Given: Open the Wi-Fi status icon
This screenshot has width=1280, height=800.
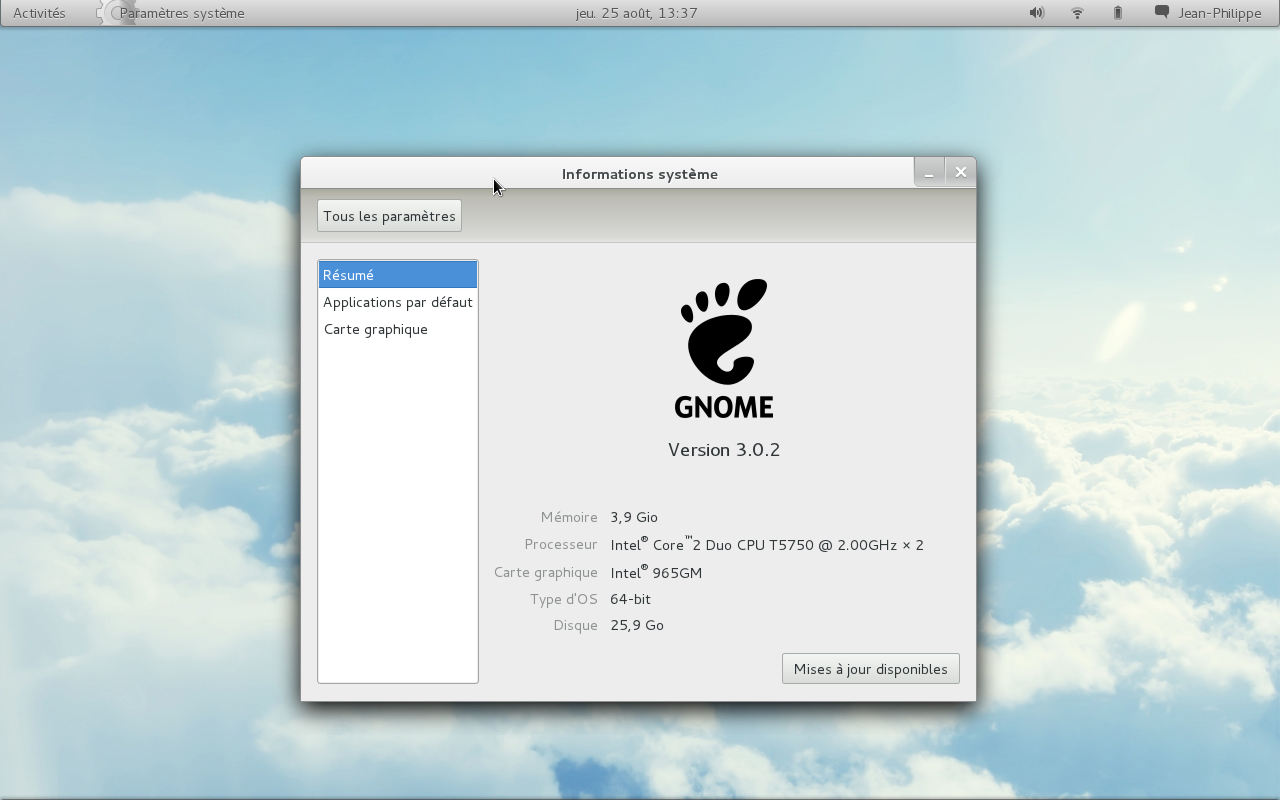Looking at the screenshot, I should click(1077, 13).
